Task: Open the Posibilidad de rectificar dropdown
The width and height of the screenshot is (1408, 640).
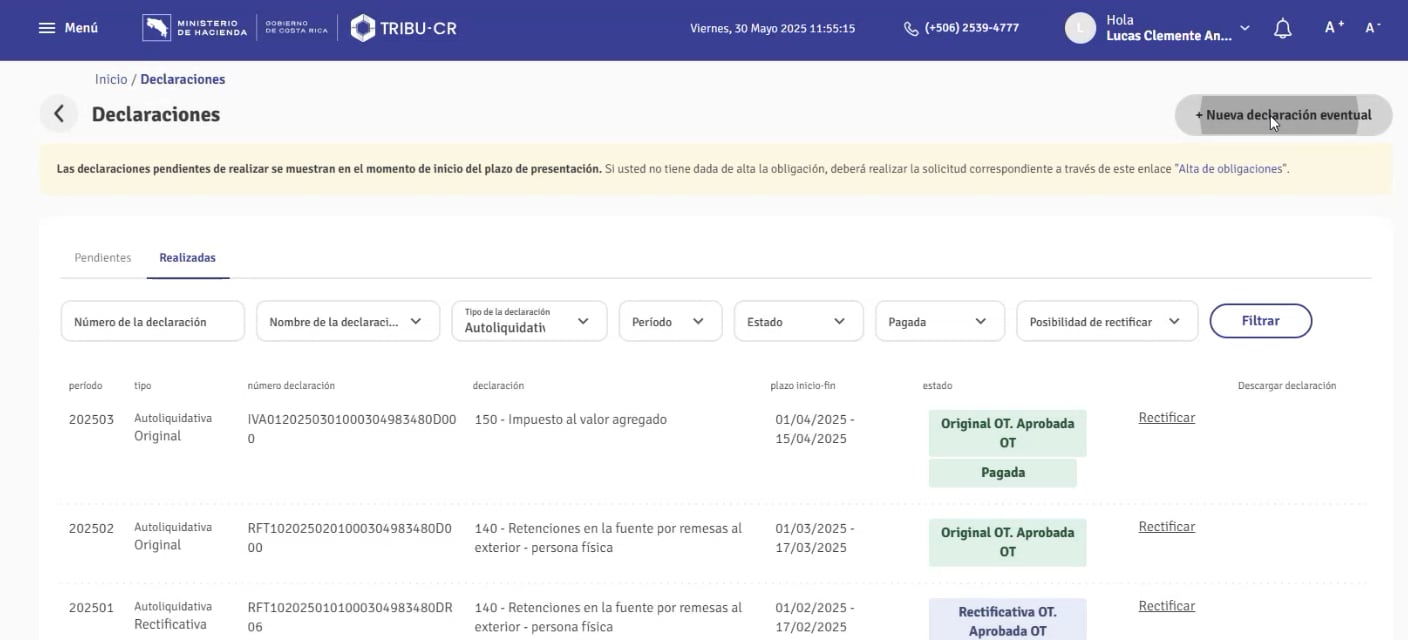Action: tap(1106, 320)
